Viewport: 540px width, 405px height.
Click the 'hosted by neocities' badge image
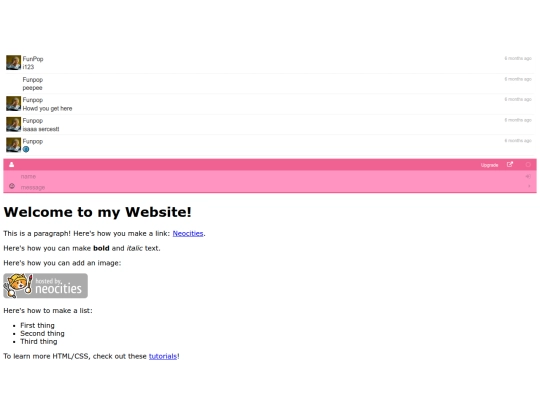[45, 285]
